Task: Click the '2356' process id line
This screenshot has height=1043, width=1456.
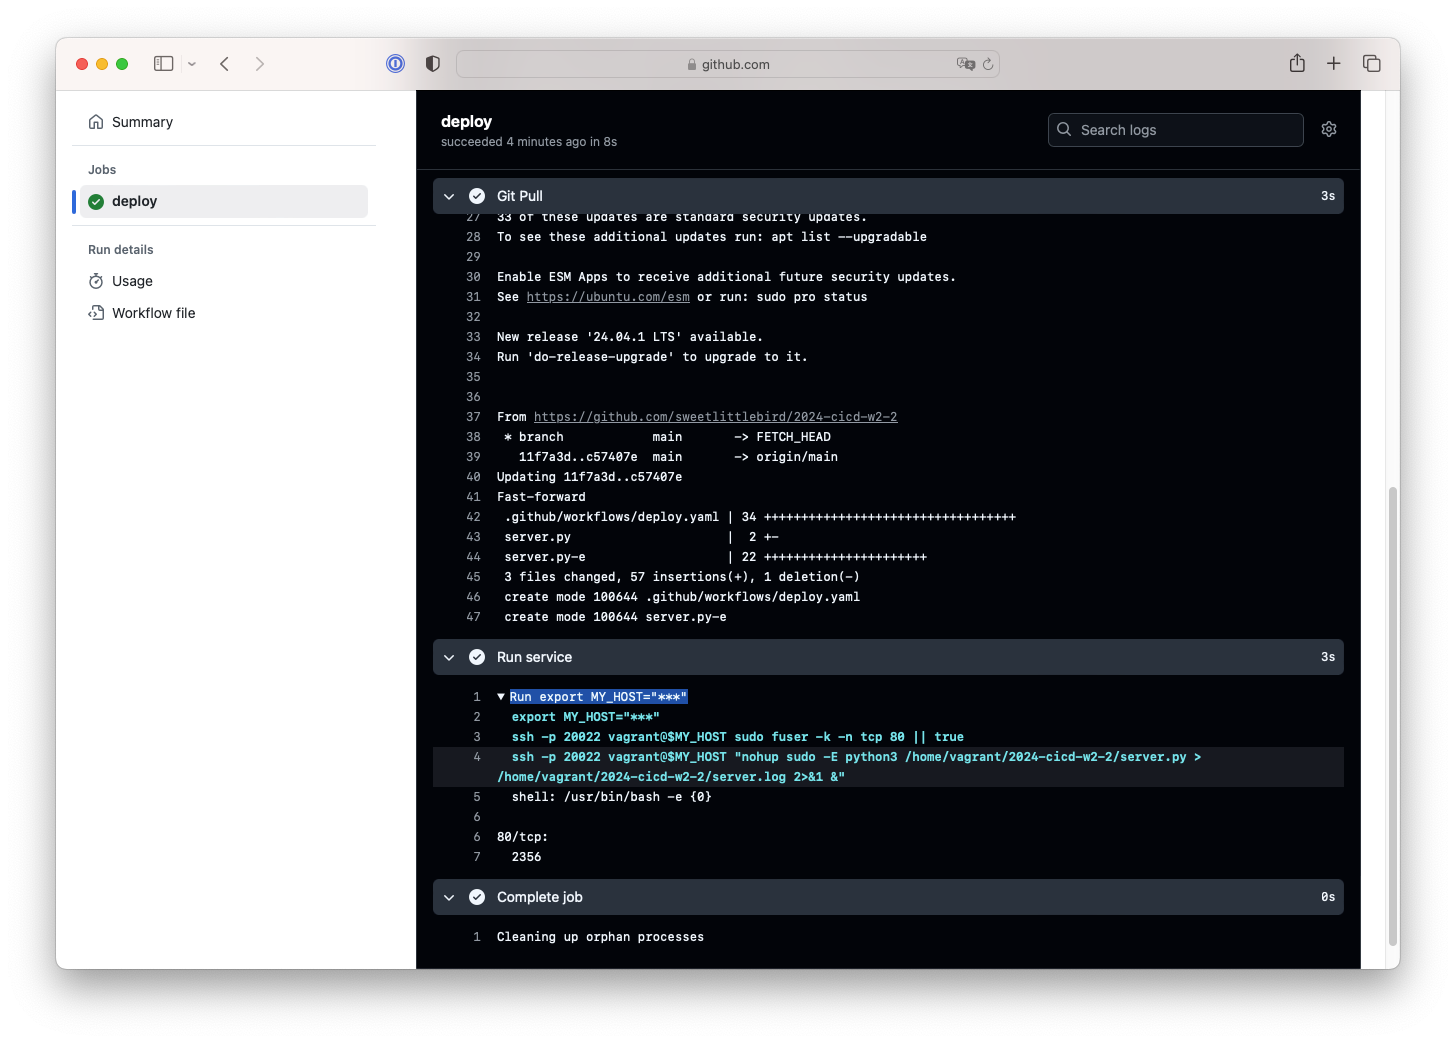Action: coord(526,857)
